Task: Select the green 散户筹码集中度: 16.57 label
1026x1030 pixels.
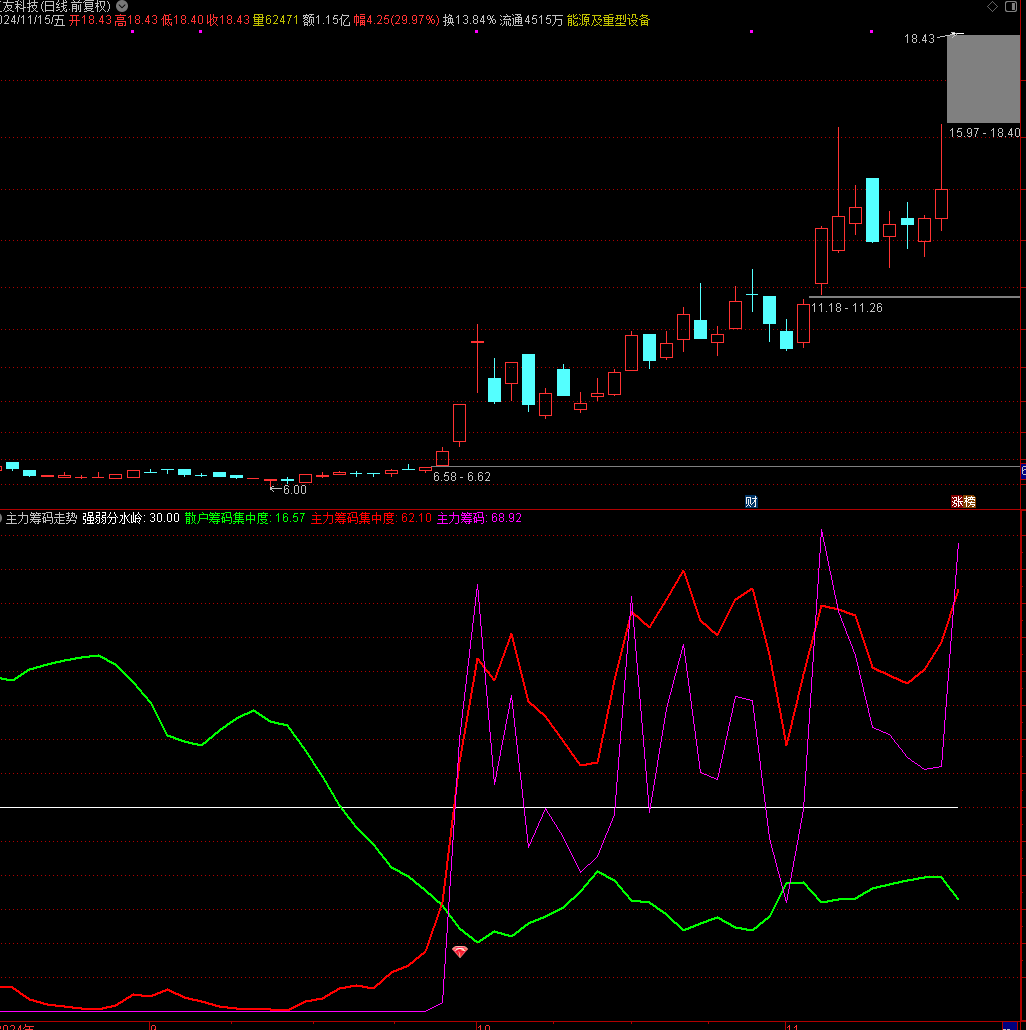Action: (x=245, y=518)
